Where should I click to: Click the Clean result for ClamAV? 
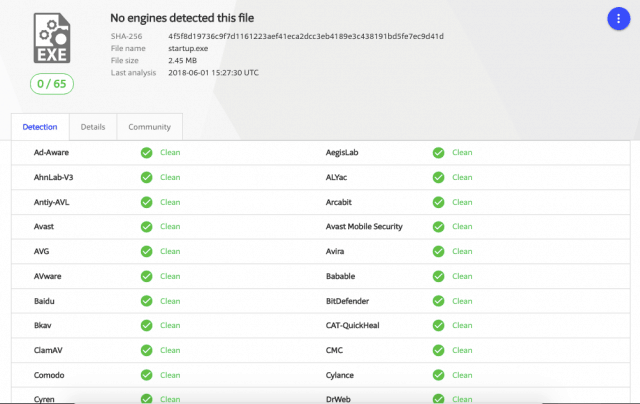[x=170, y=351]
